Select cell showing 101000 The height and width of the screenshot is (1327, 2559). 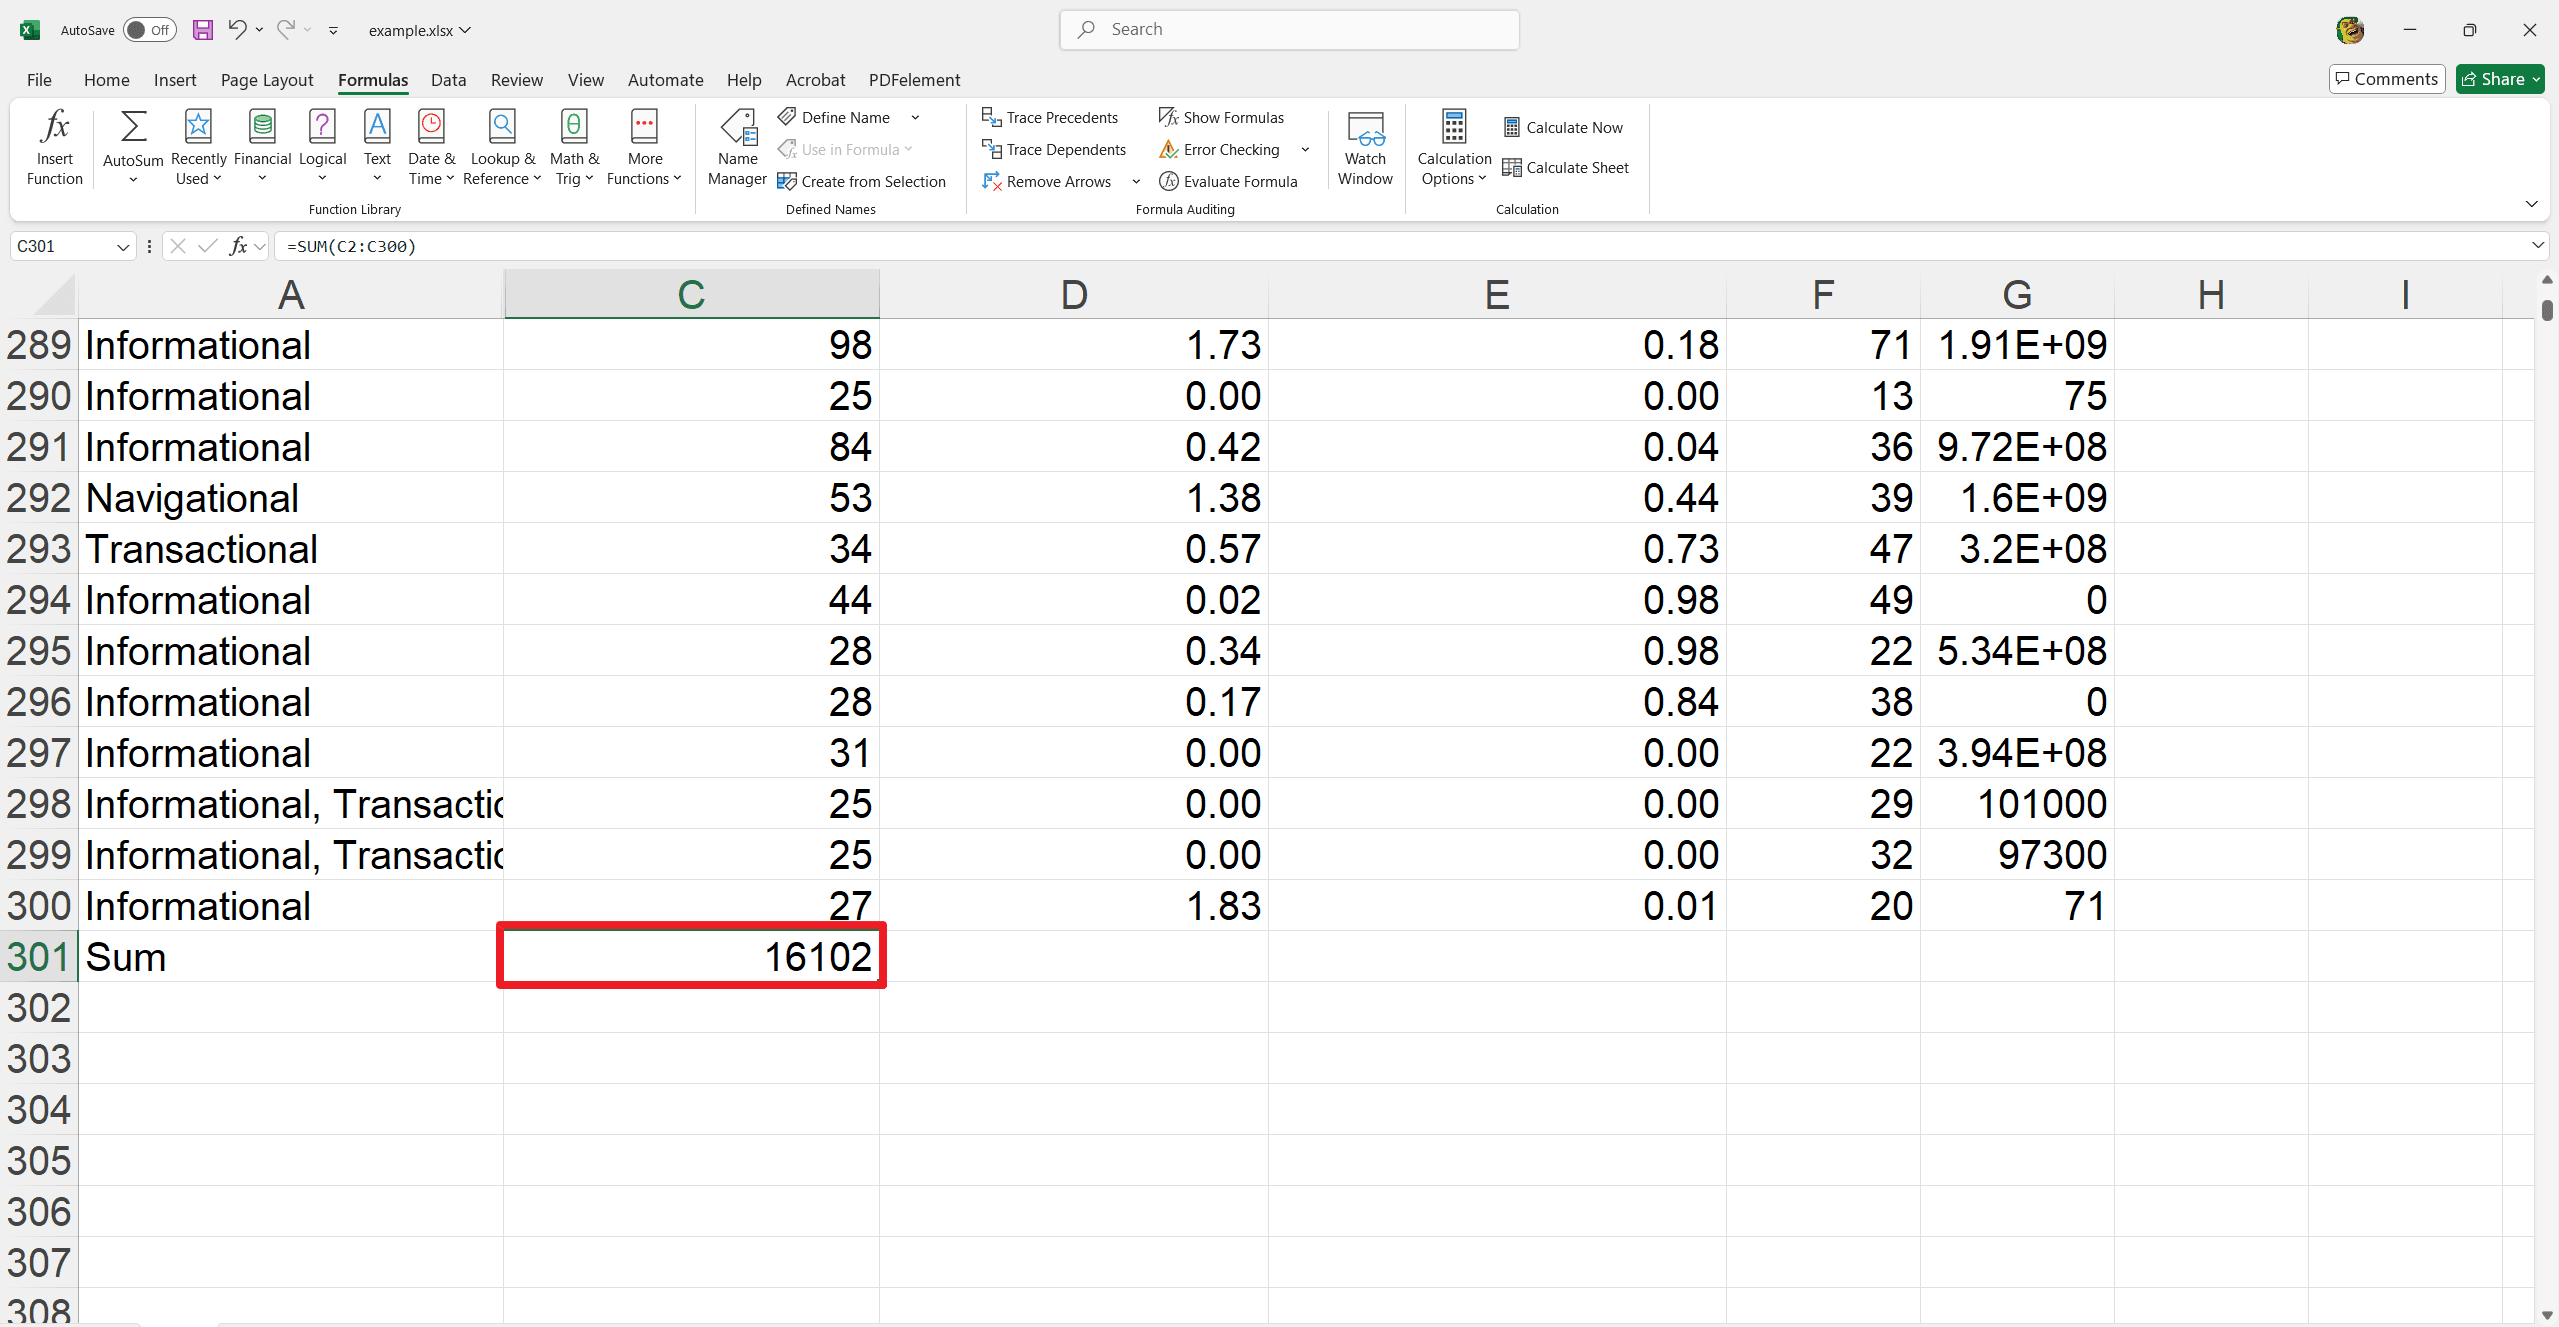[2017, 803]
